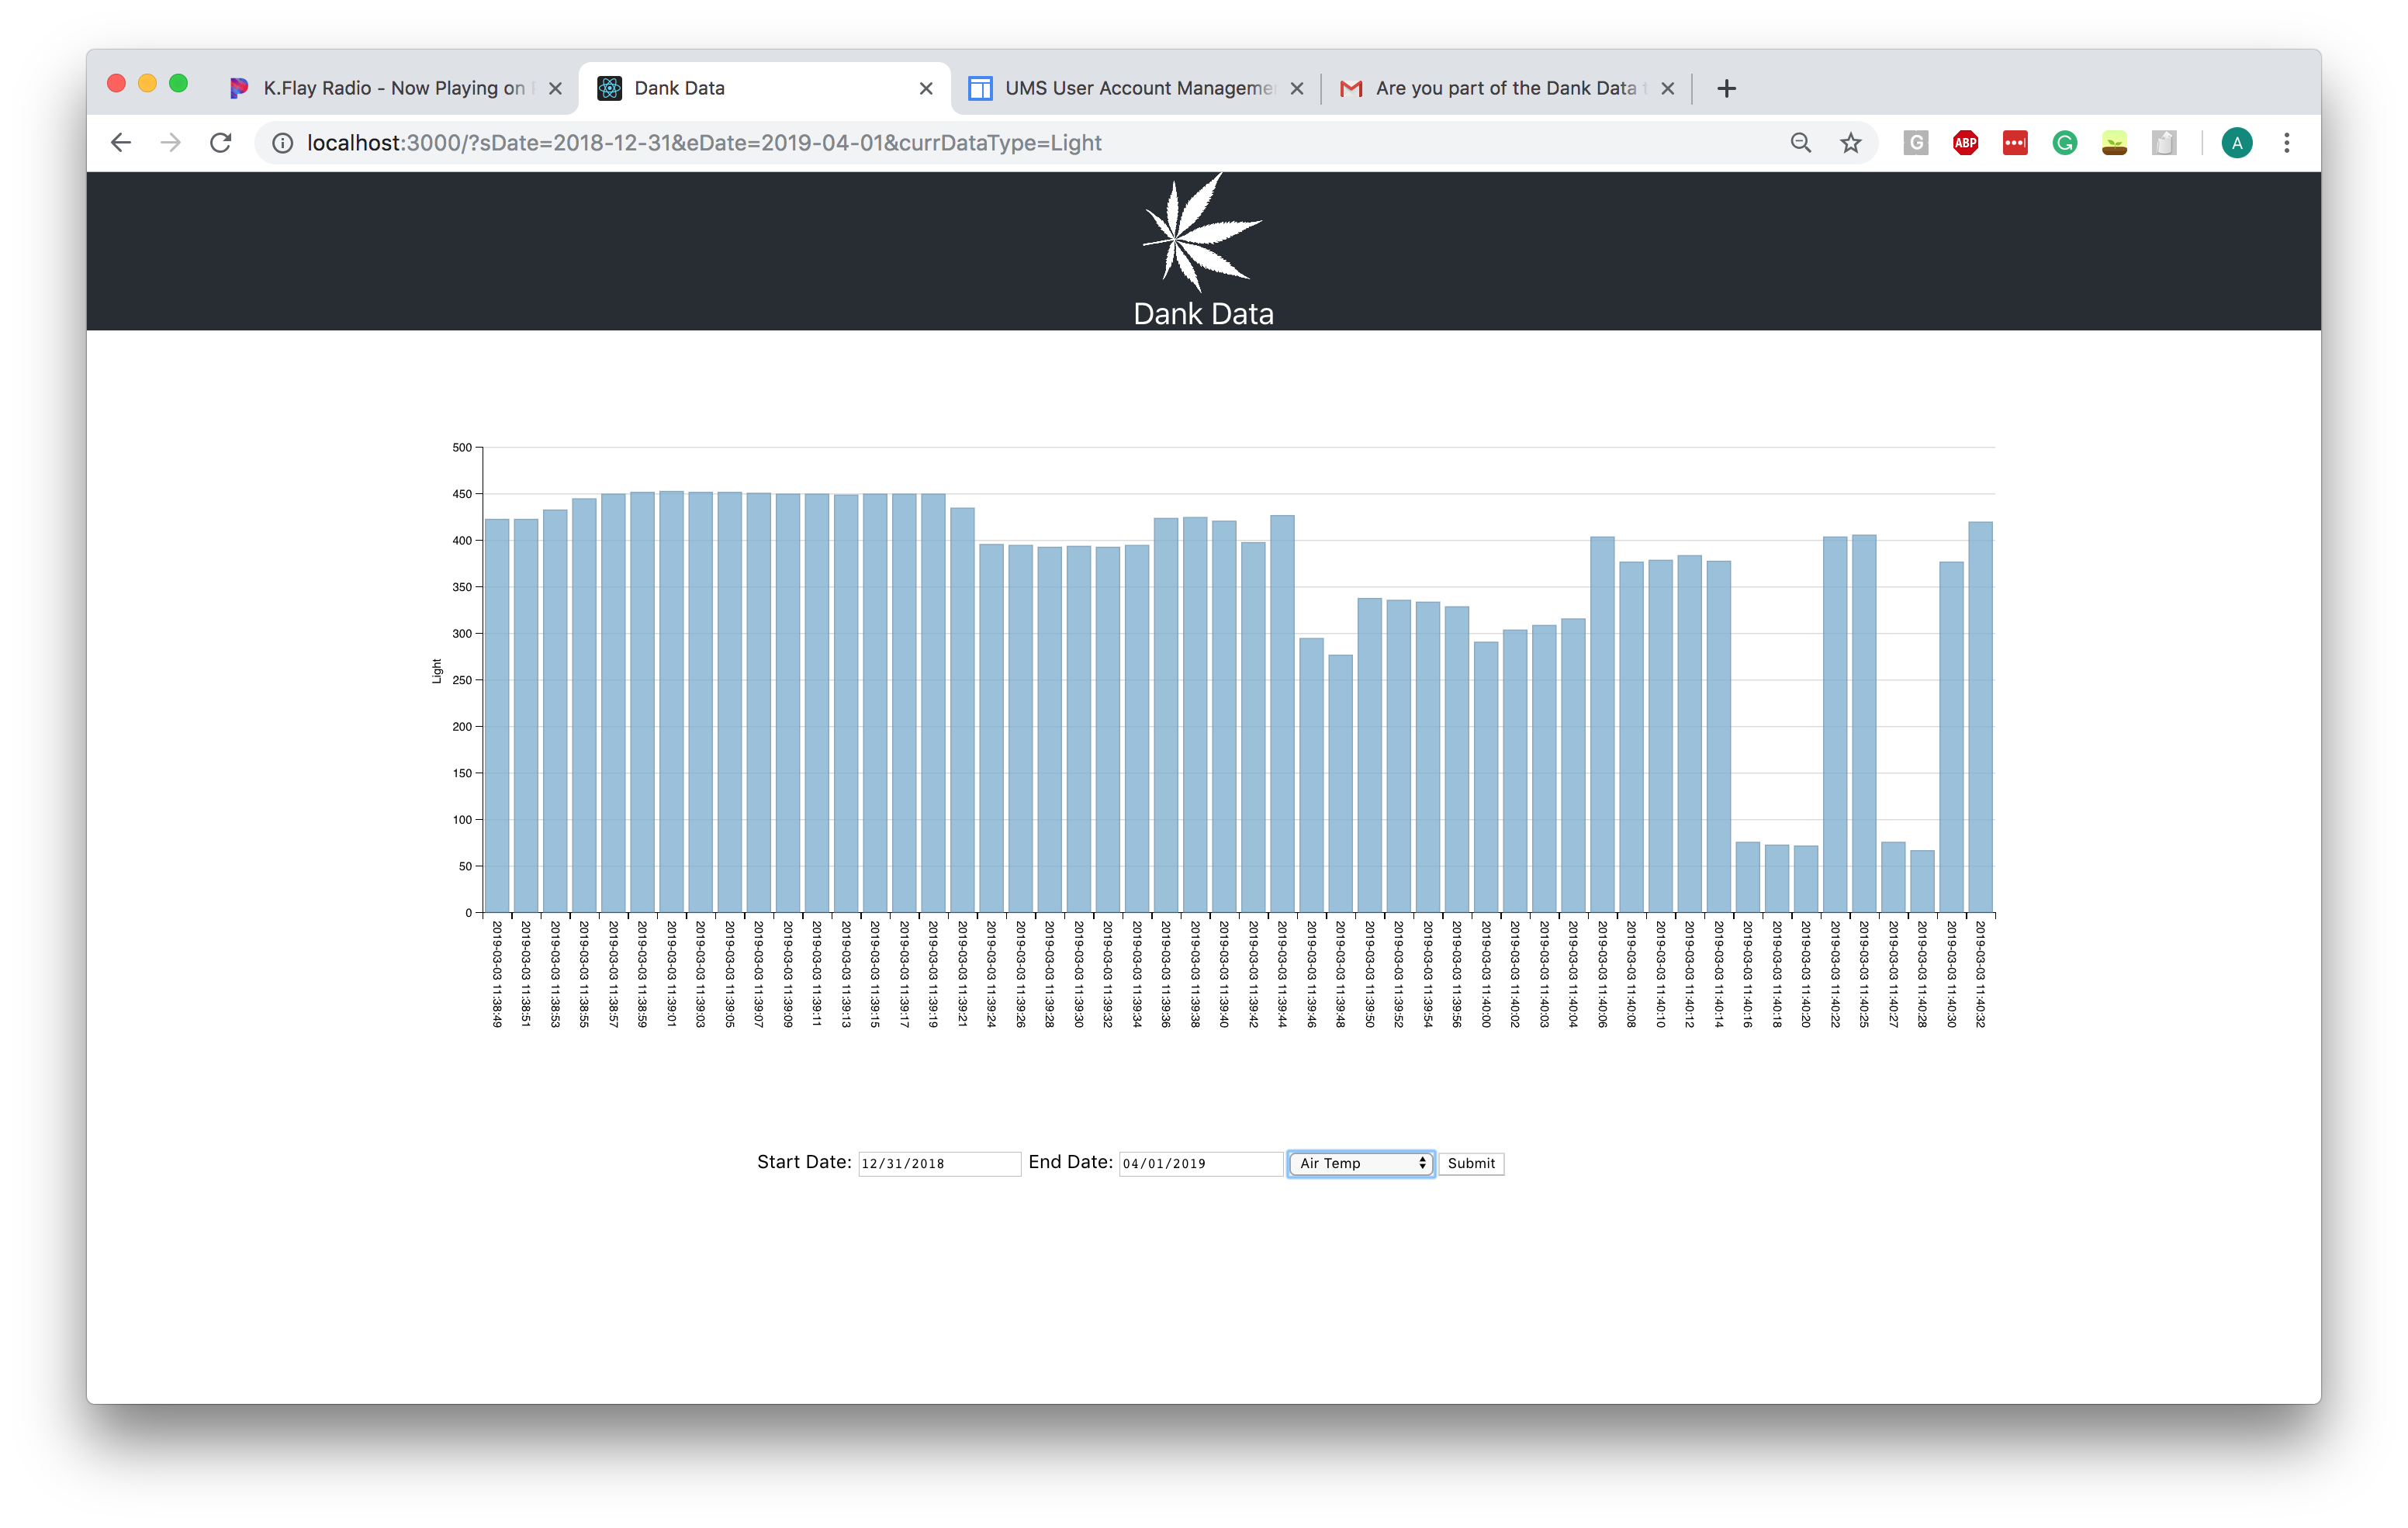Bookmark this page with the star icon
2408x1528 pixels.
[x=1851, y=143]
